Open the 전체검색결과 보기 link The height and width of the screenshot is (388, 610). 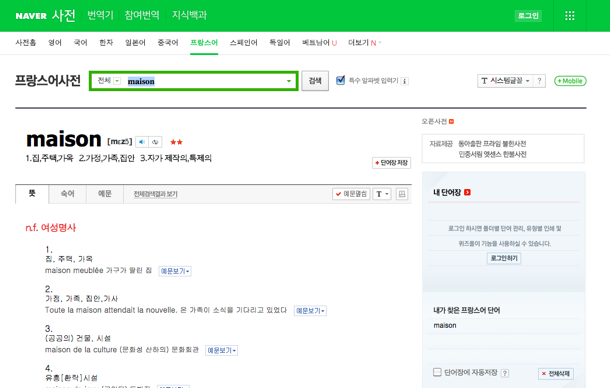pyautogui.click(x=156, y=194)
